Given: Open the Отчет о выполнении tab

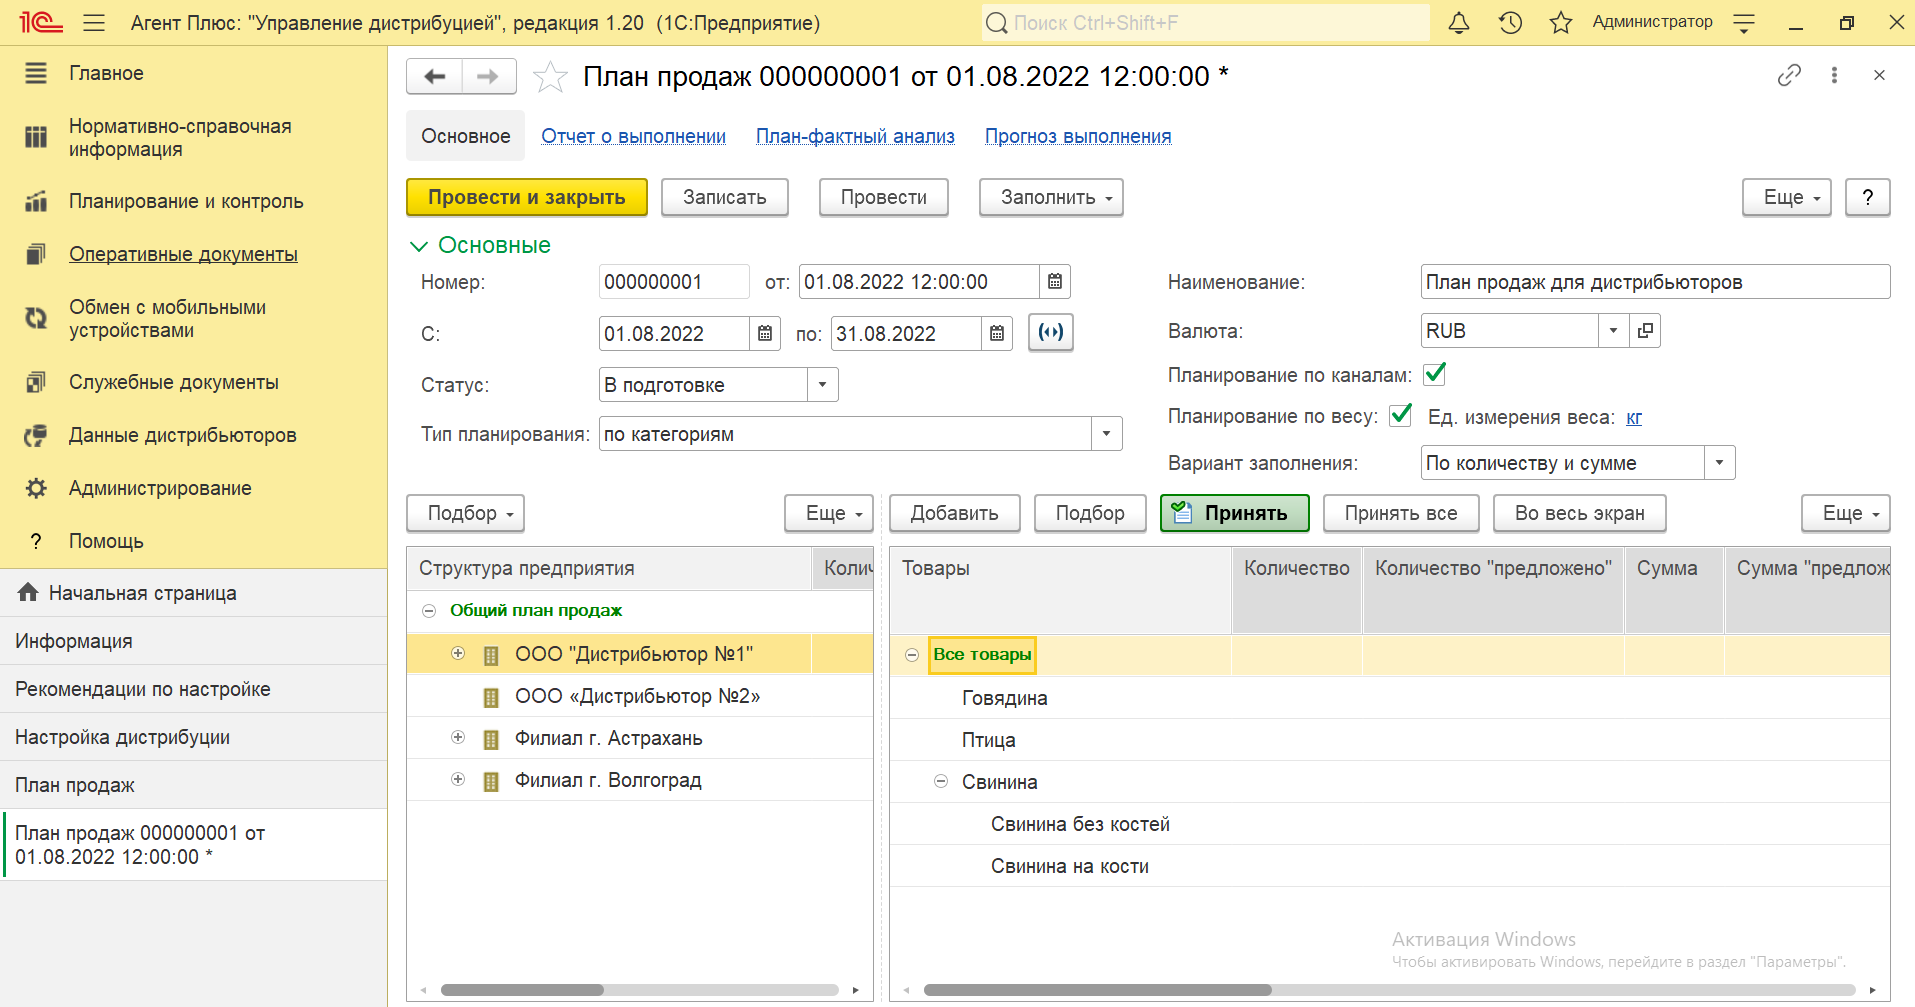Looking at the screenshot, I should pyautogui.click(x=633, y=136).
